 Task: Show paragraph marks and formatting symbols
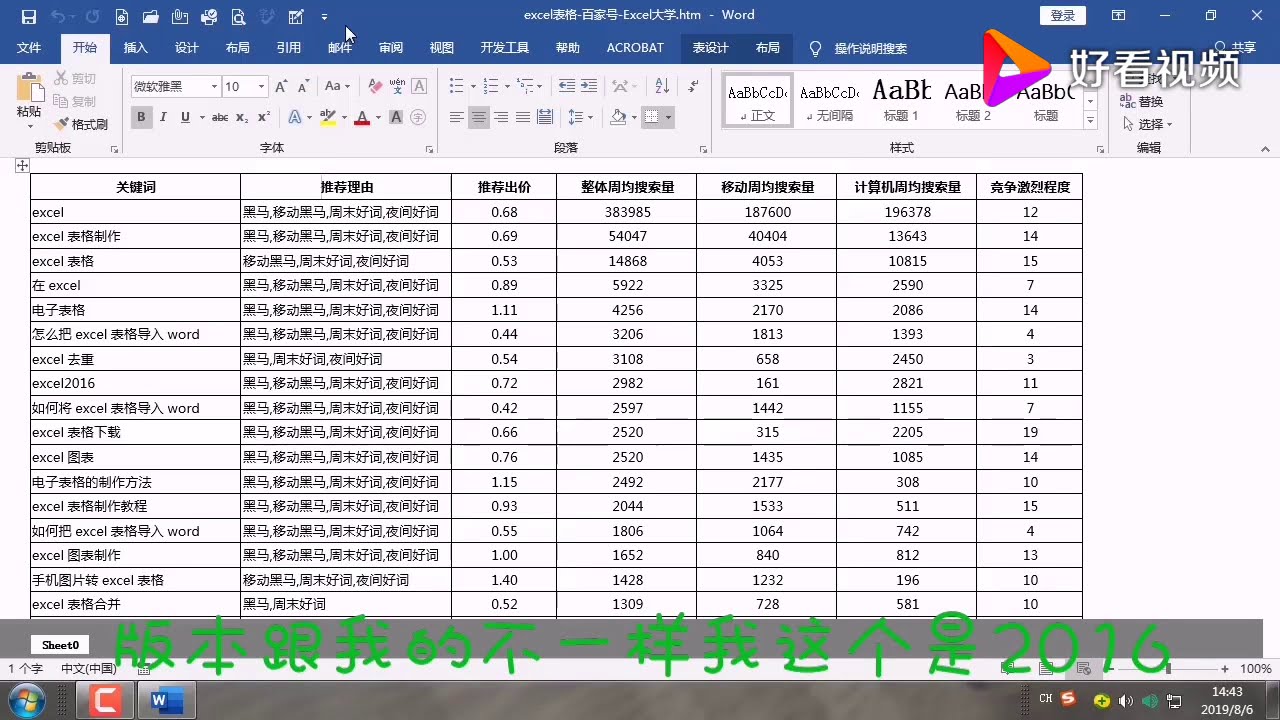(693, 87)
